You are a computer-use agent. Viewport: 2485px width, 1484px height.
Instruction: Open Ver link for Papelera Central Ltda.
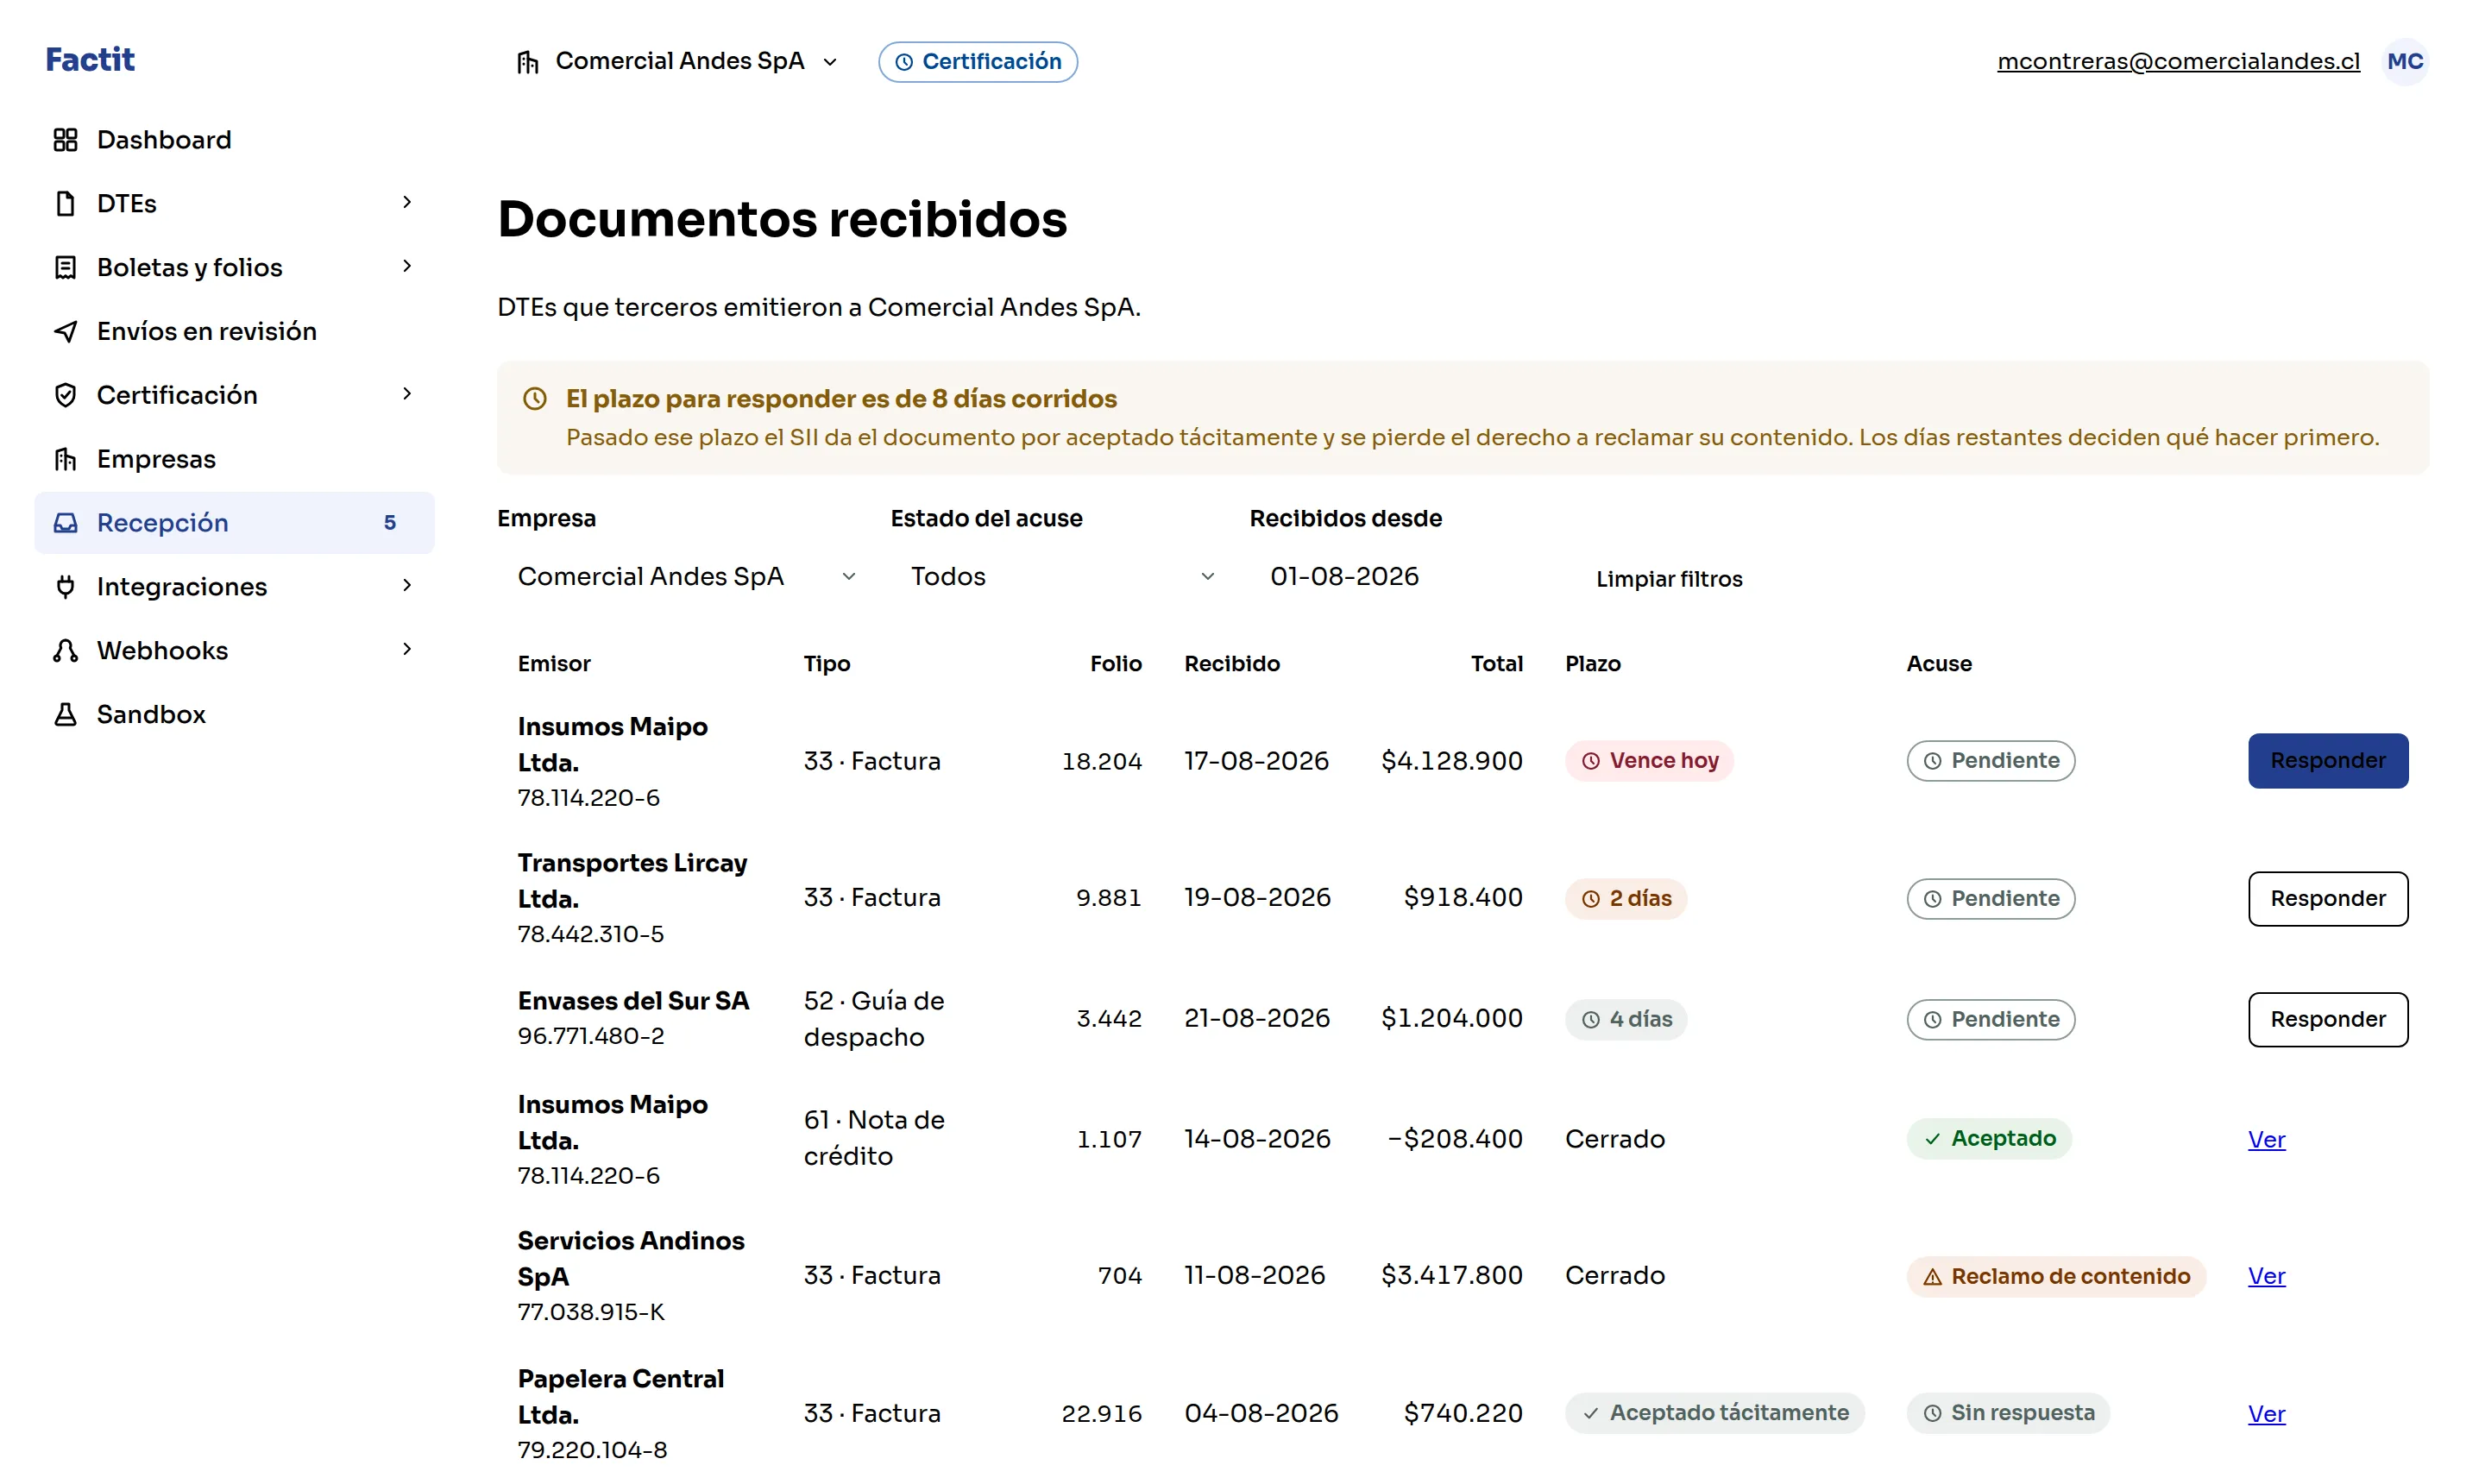pos(2266,1415)
